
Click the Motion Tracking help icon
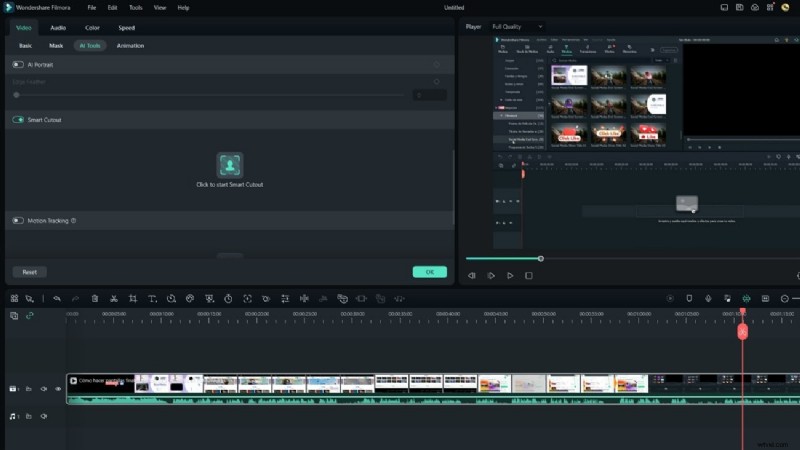[x=73, y=221]
